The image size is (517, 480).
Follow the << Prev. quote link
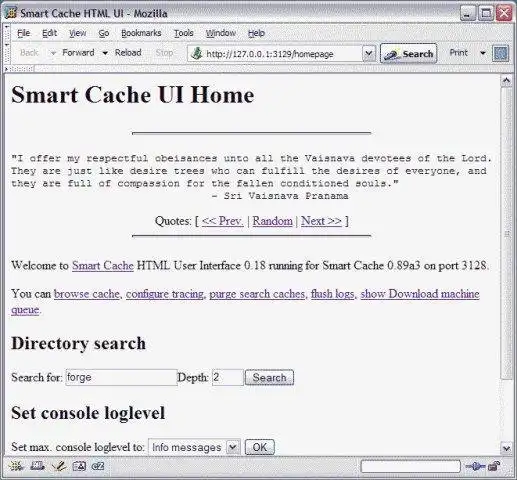pyautogui.click(x=222, y=221)
